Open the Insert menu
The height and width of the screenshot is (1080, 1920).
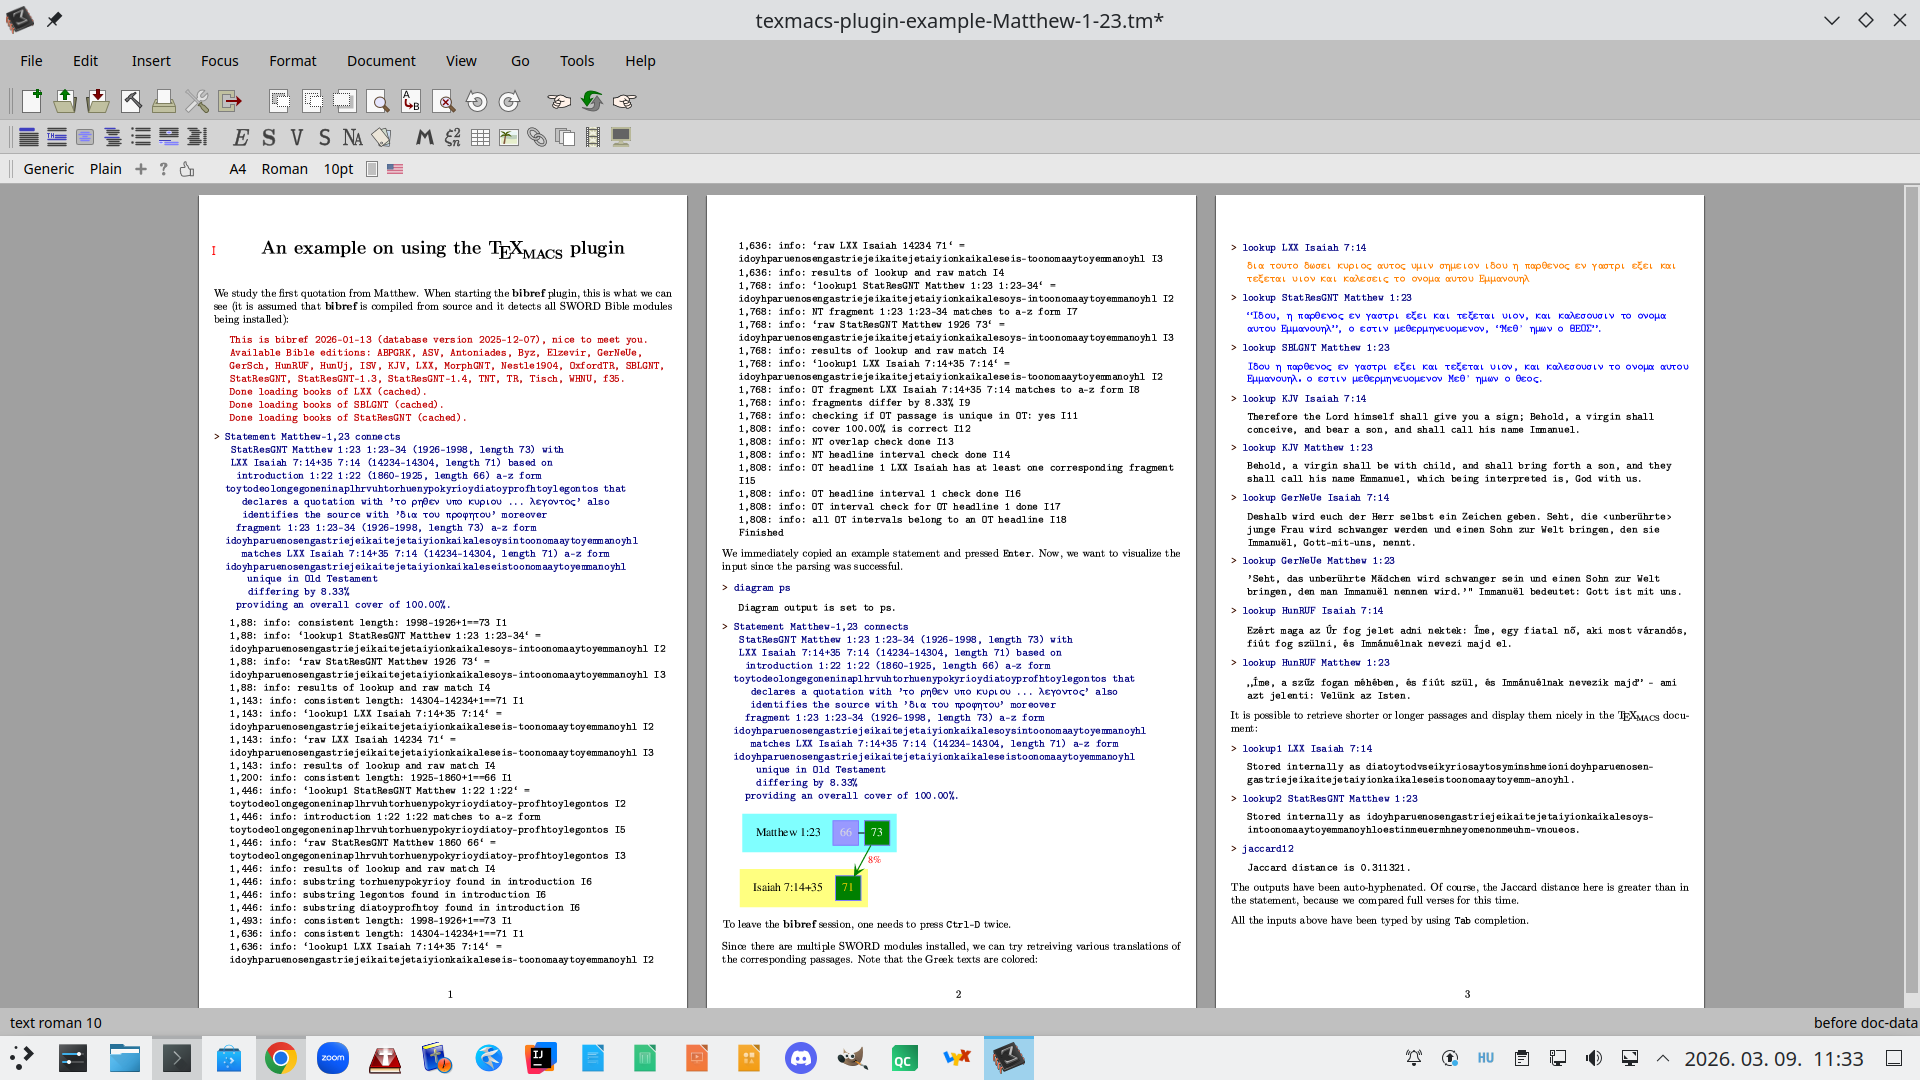click(x=151, y=61)
